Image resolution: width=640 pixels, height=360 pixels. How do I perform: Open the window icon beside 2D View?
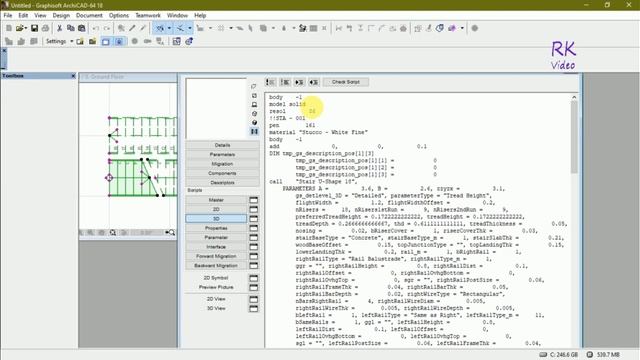point(253,299)
